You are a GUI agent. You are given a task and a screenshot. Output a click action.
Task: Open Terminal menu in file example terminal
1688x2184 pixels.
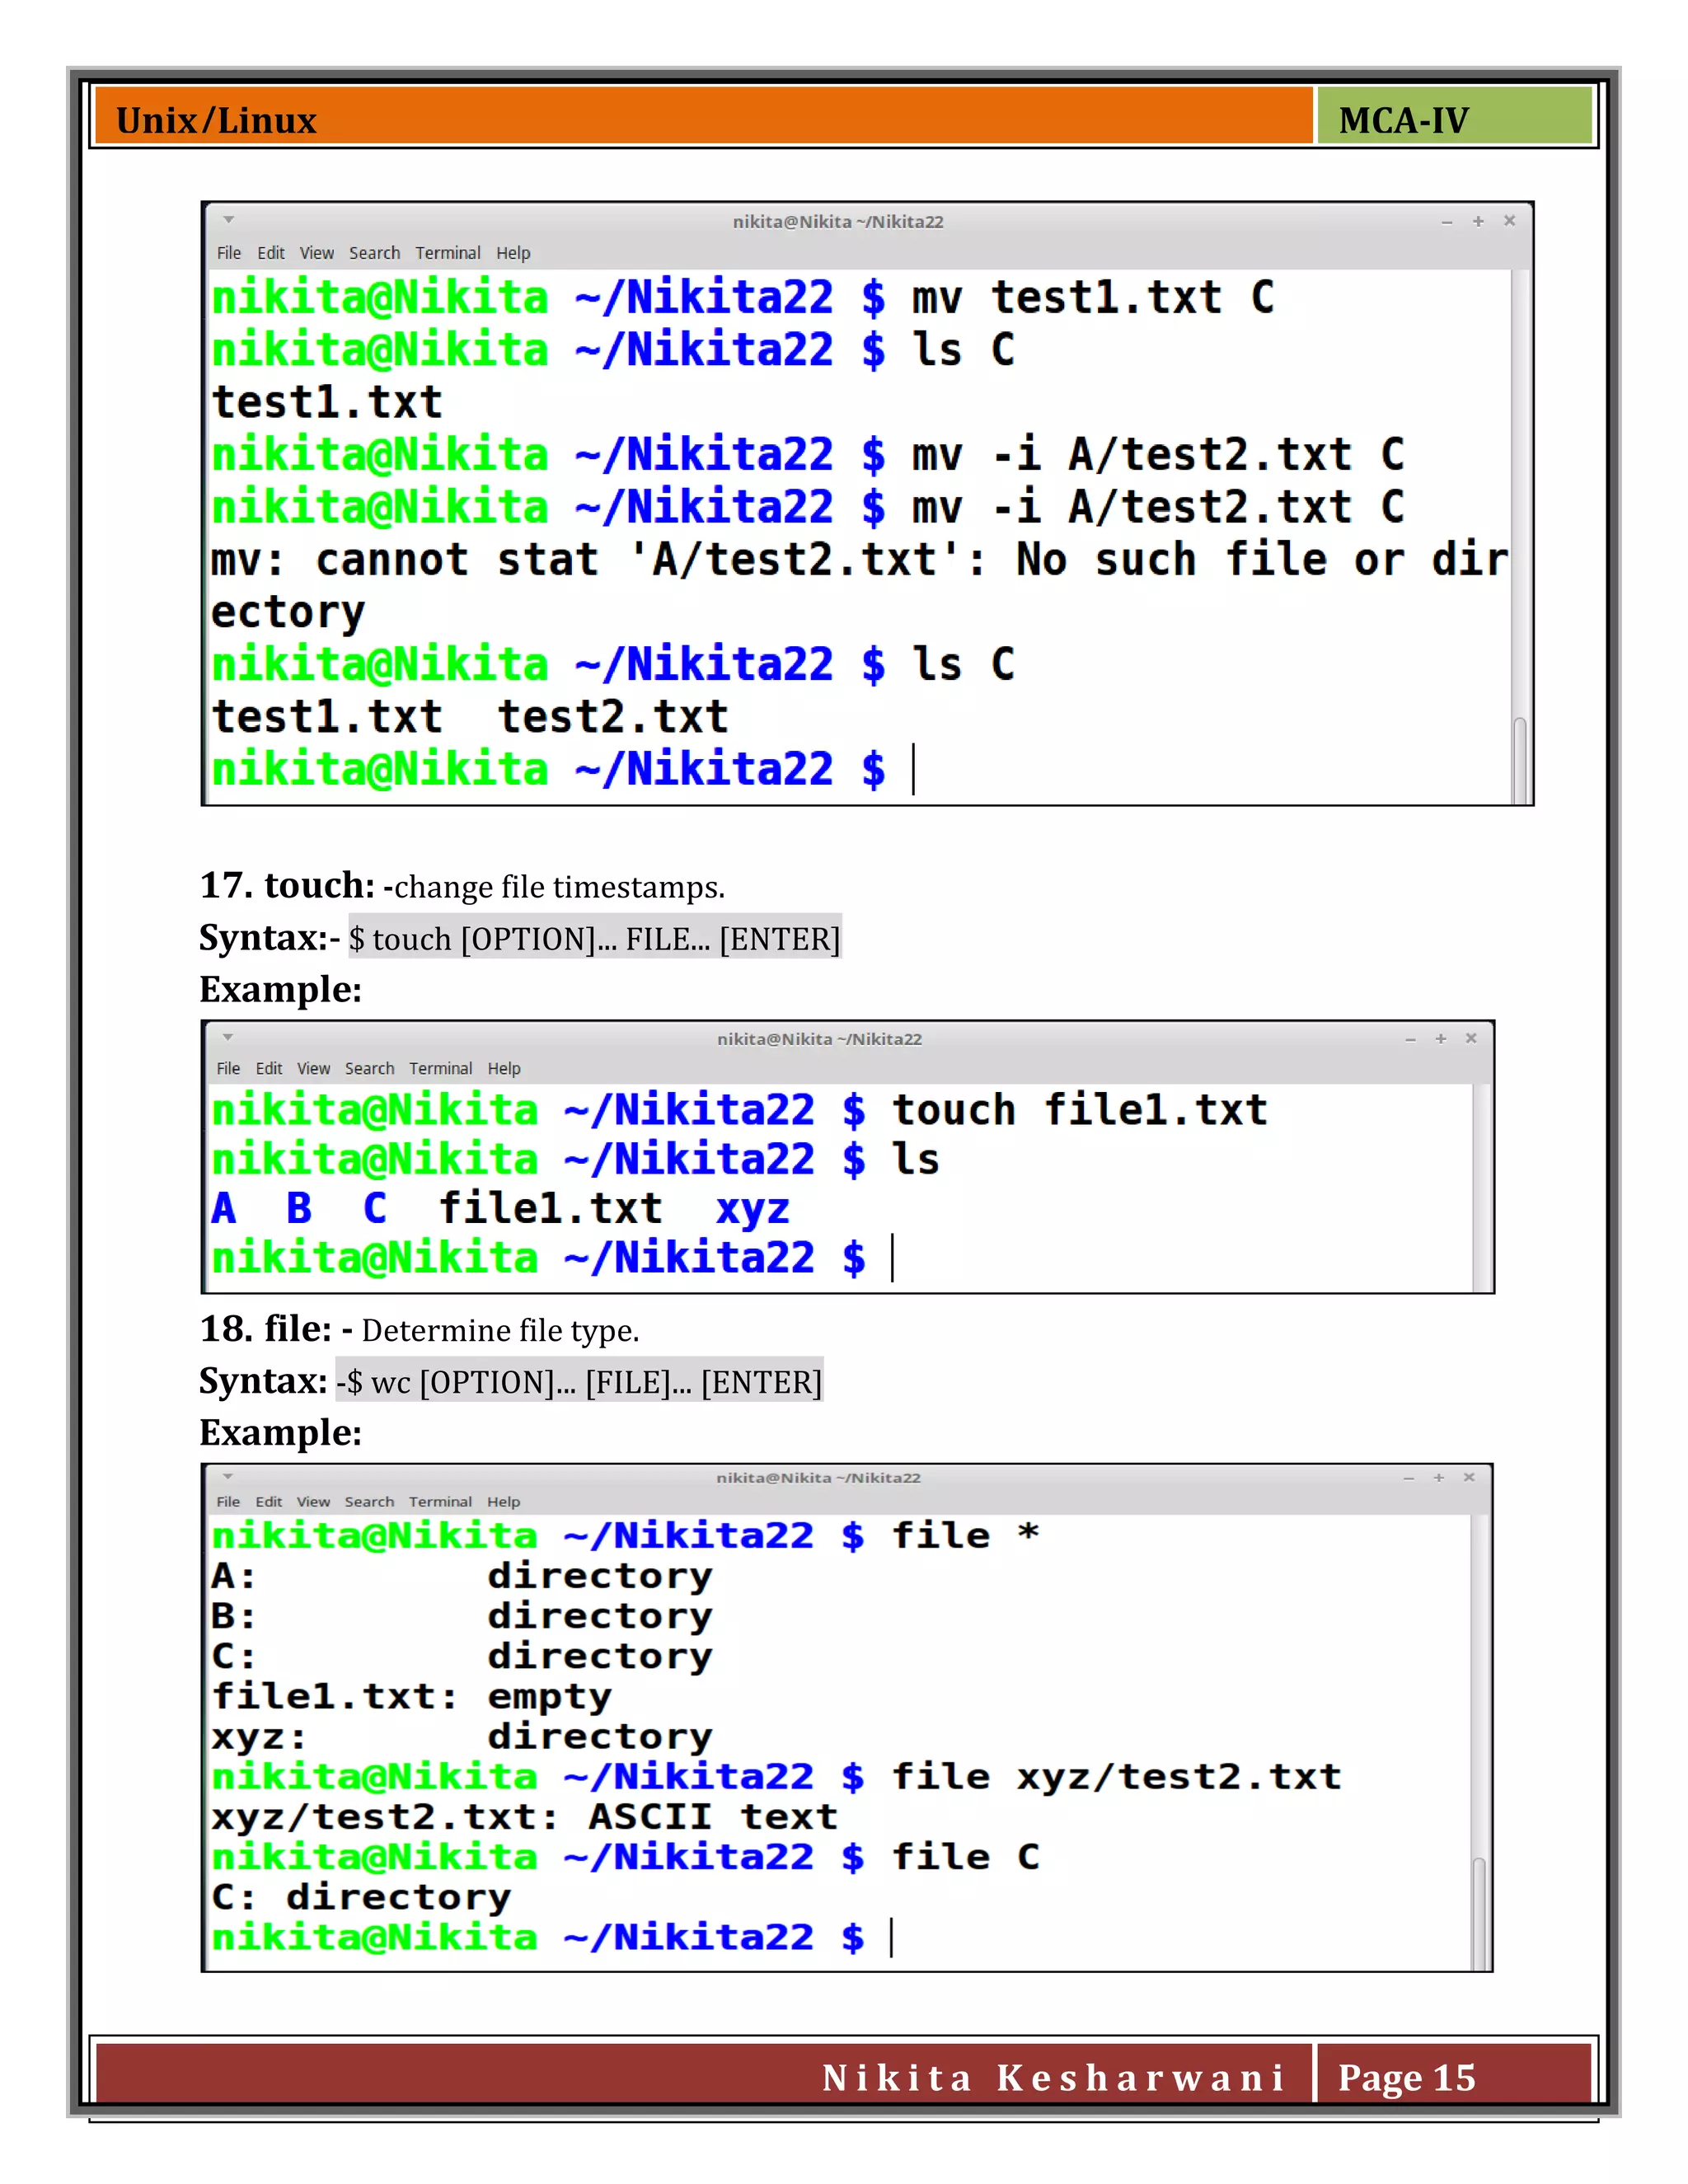pyautogui.click(x=440, y=1501)
